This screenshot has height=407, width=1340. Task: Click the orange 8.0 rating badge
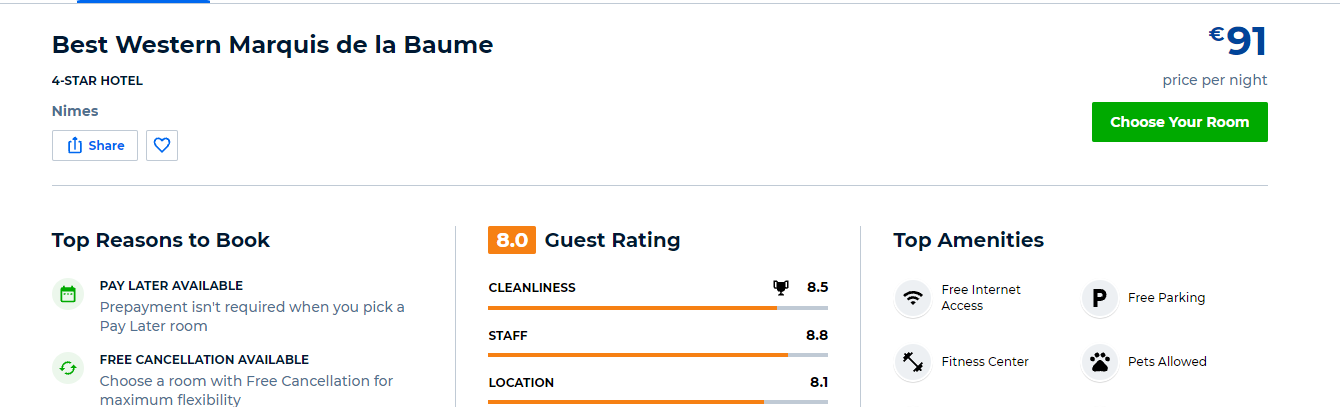512,240
